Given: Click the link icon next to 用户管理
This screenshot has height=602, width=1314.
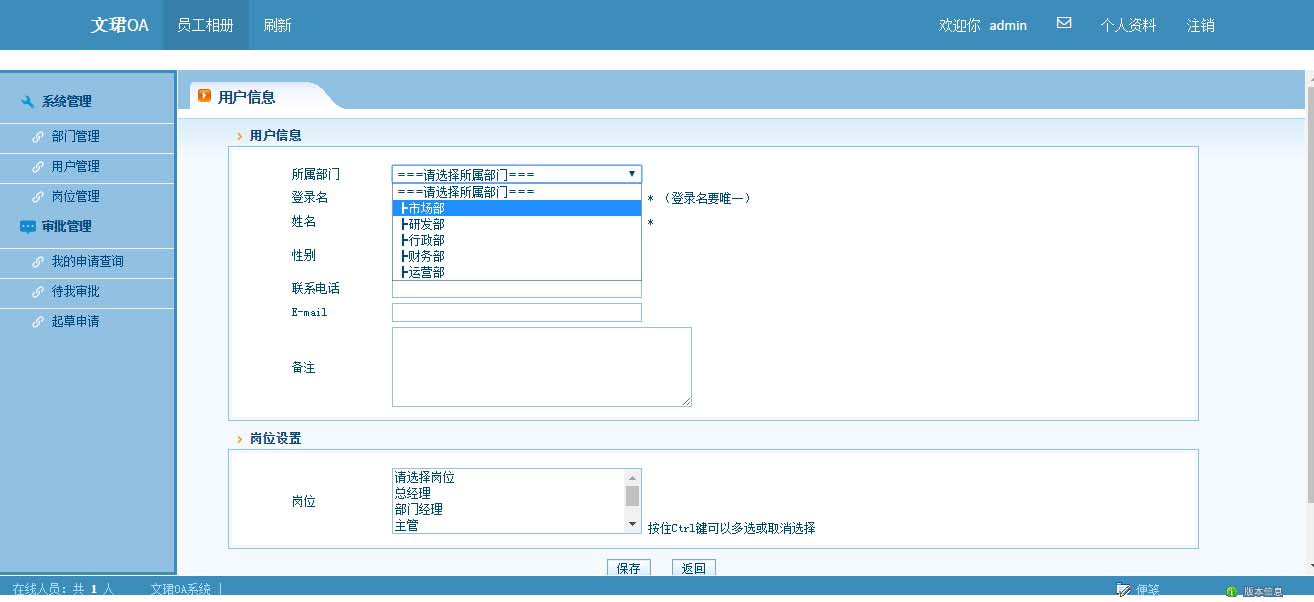Looking at the screenshot, I should tap(38, 167).
